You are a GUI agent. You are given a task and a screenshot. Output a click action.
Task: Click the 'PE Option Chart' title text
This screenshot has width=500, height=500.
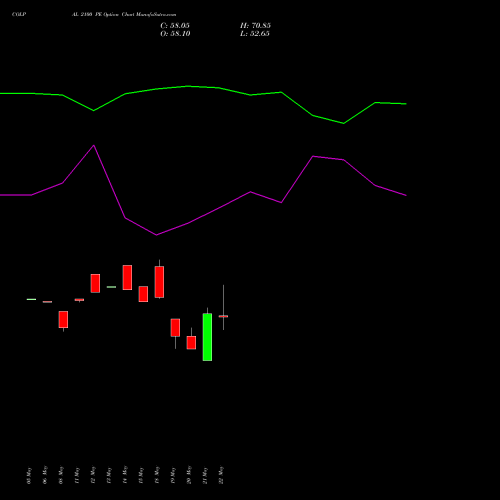click(x=114, y=15)
